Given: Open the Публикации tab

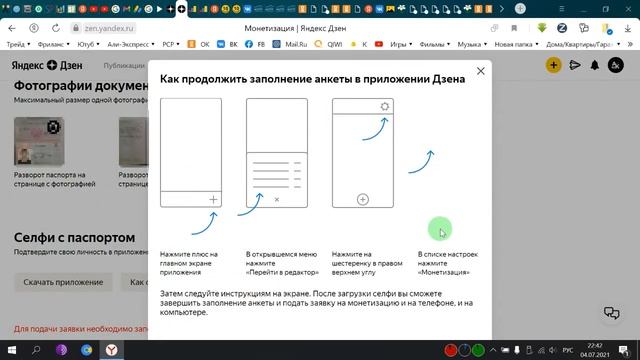Looking at the screenshot, I should point(124,65).
